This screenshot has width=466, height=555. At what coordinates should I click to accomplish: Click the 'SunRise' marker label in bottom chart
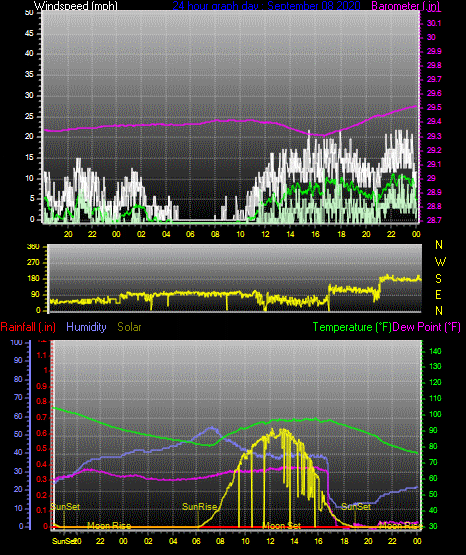tap(200, 507)
